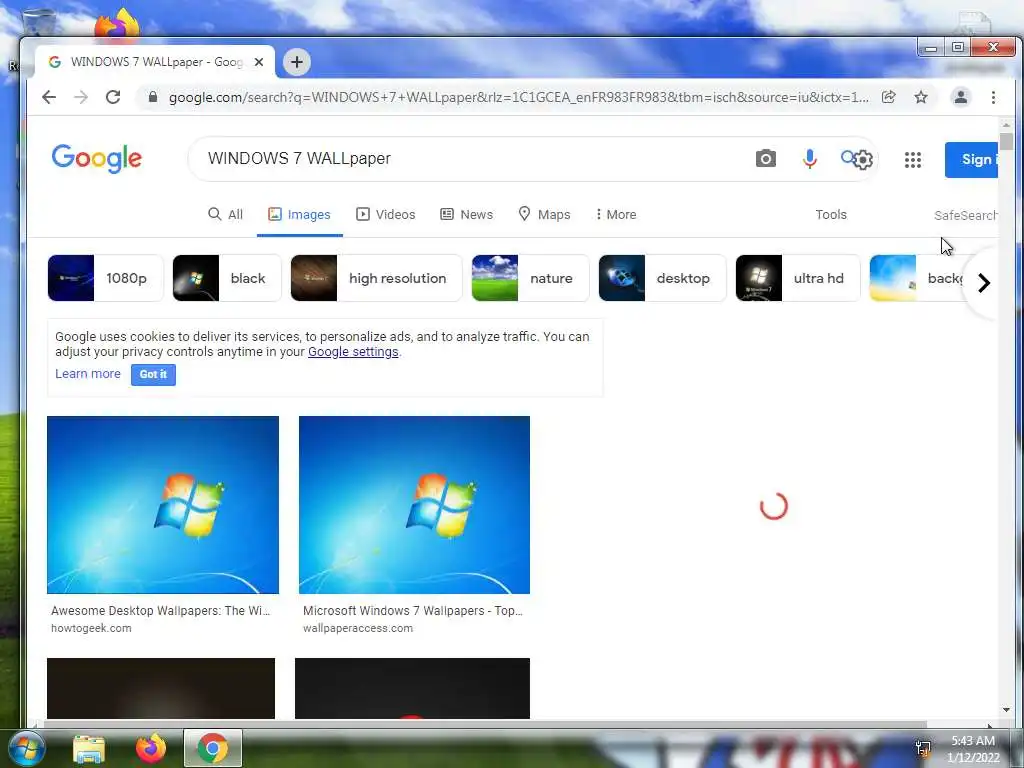The height and width of the screenshot is (768, 1024).
Task: Start voice search with microphone icon
Action: (x=809, y=159)
